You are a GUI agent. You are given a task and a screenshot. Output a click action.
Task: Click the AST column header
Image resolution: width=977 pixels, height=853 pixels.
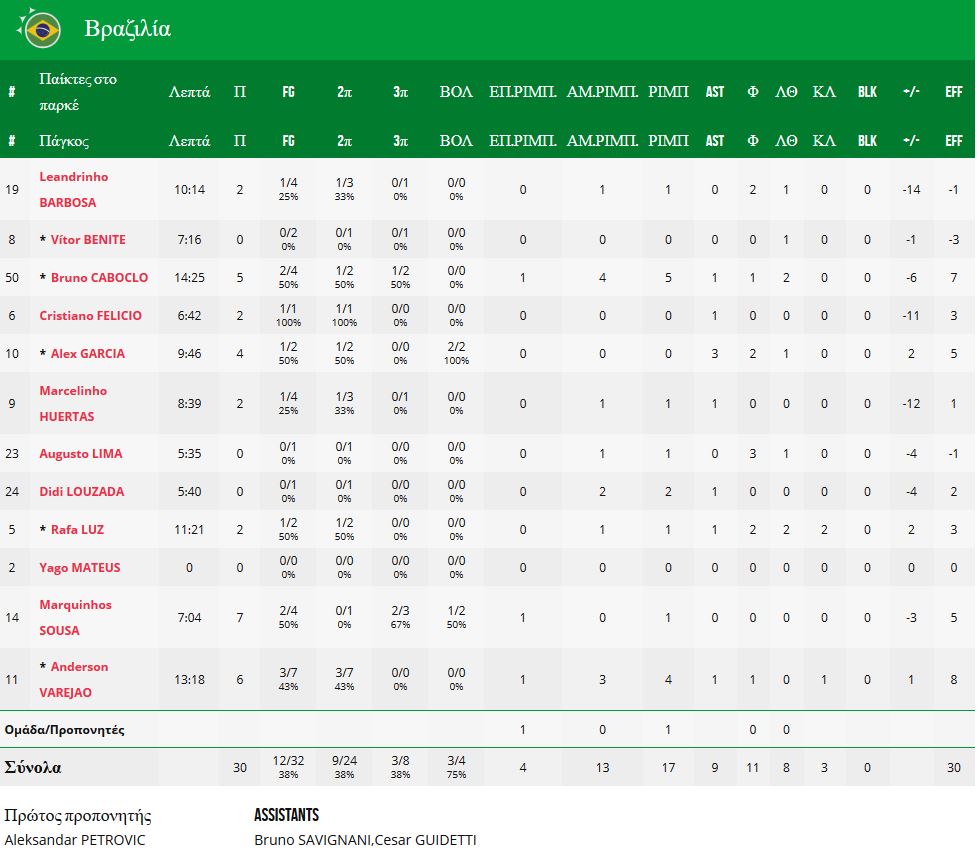(x=714, y=91)
